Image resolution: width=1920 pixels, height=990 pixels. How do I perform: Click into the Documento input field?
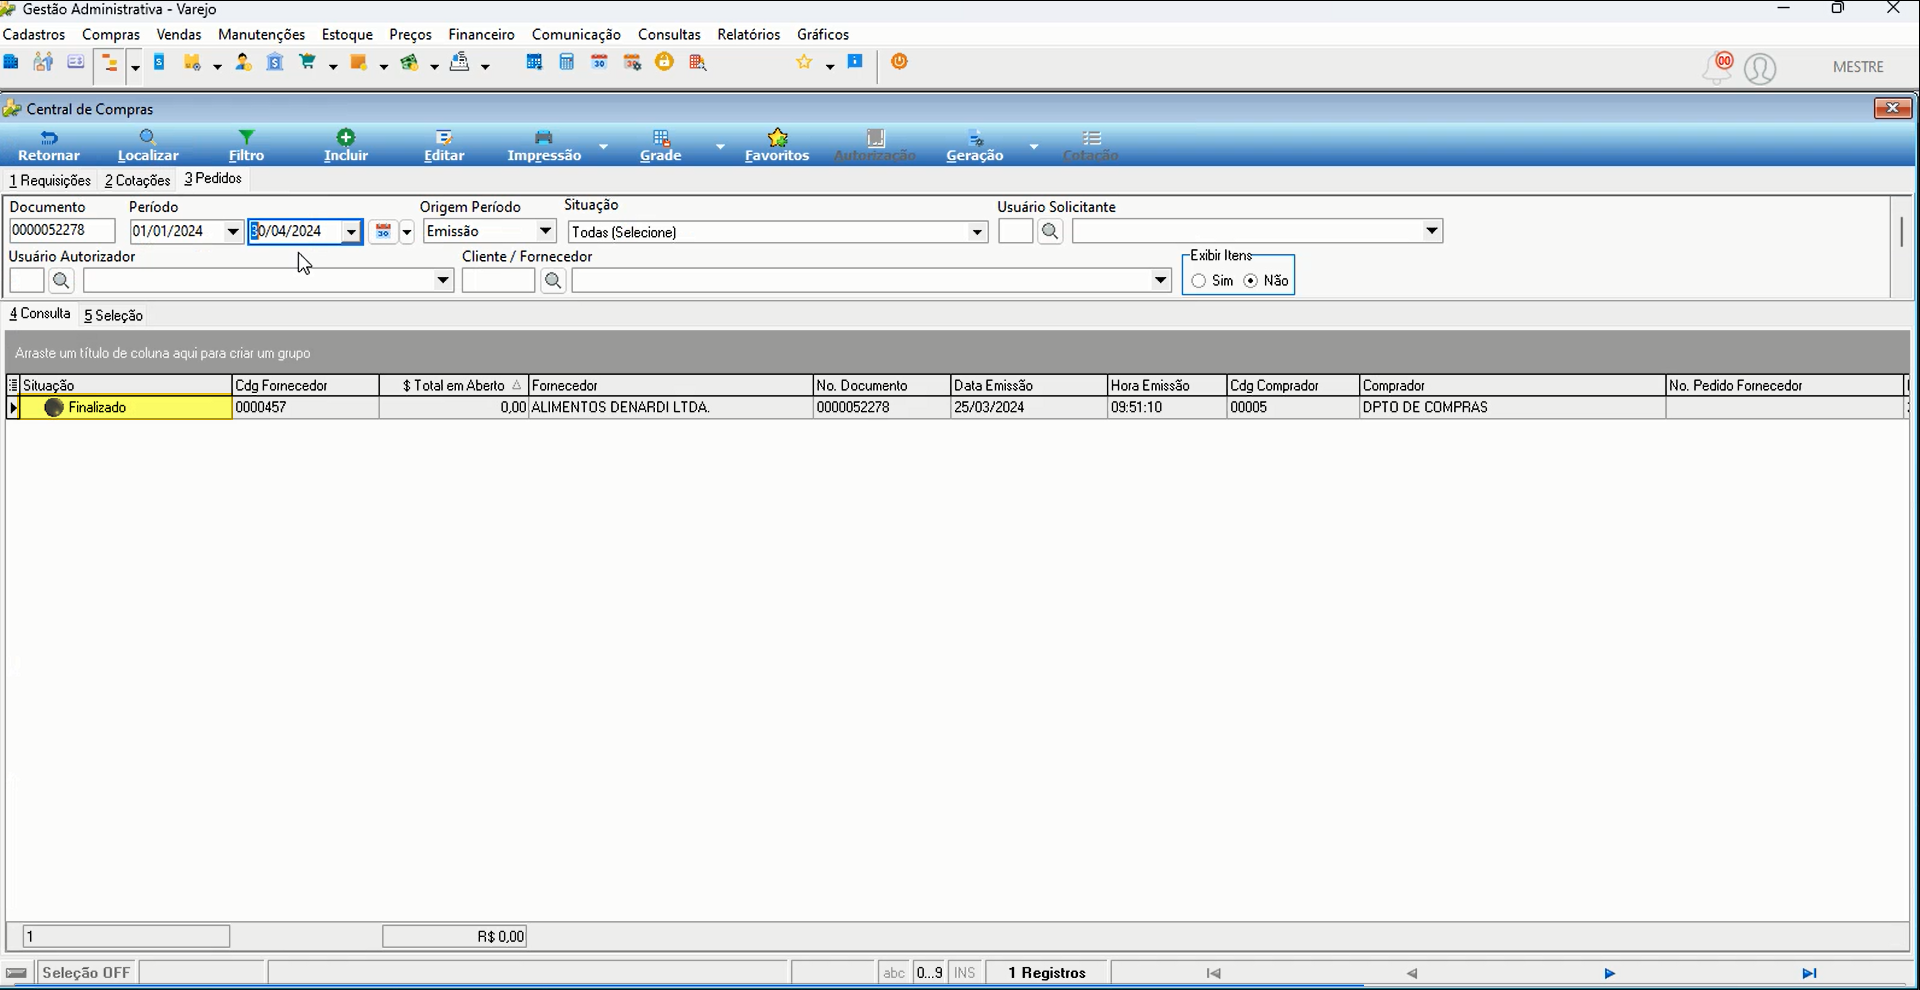point(62,231)
